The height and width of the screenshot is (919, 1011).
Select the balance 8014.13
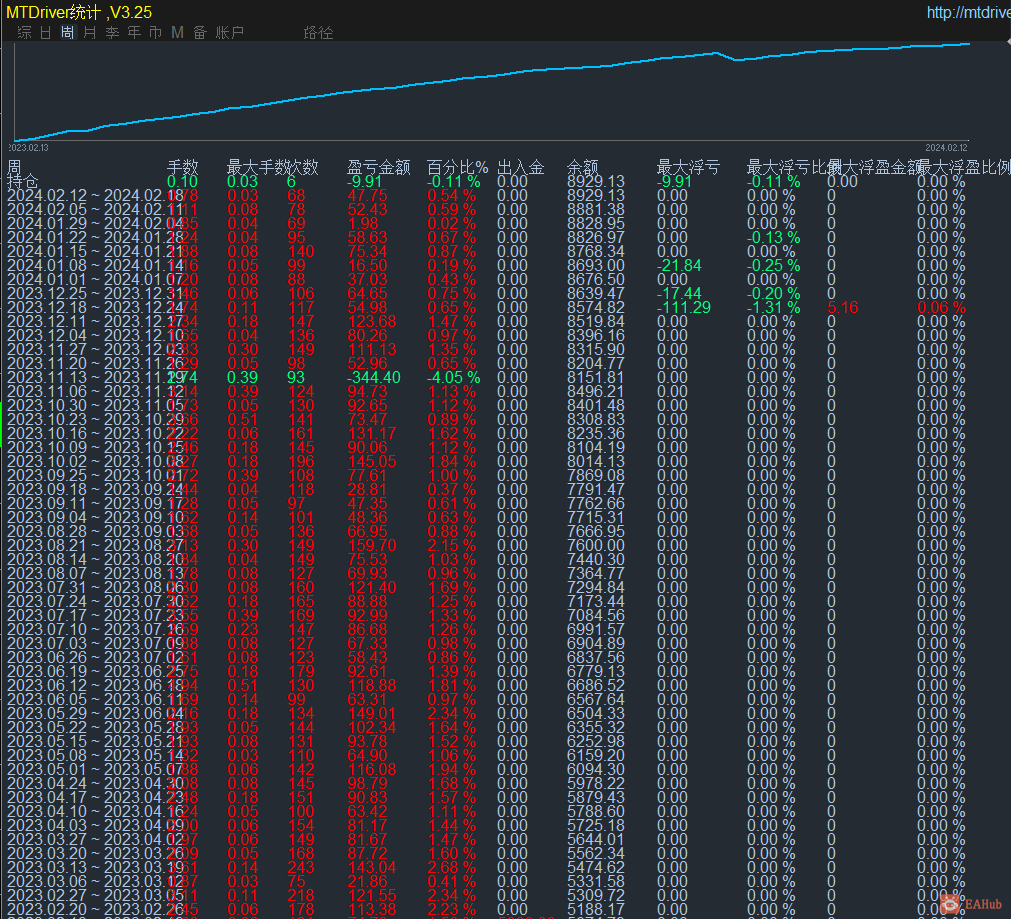coord(596,462)
